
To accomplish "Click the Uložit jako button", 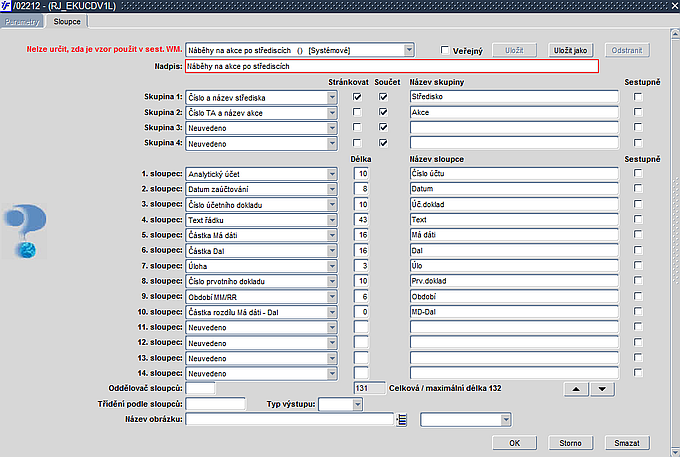I will [570, 50].
